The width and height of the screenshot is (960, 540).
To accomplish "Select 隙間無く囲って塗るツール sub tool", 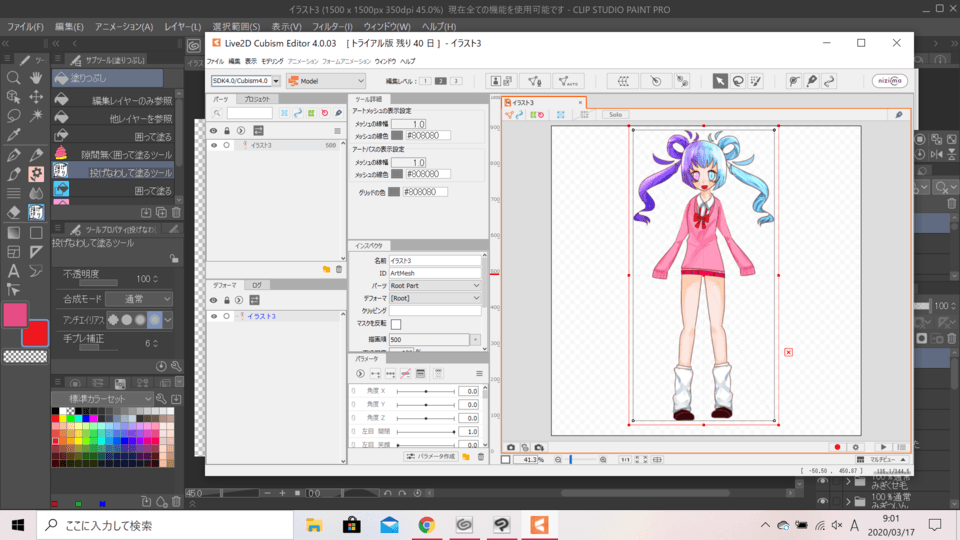I will point(114,154).
